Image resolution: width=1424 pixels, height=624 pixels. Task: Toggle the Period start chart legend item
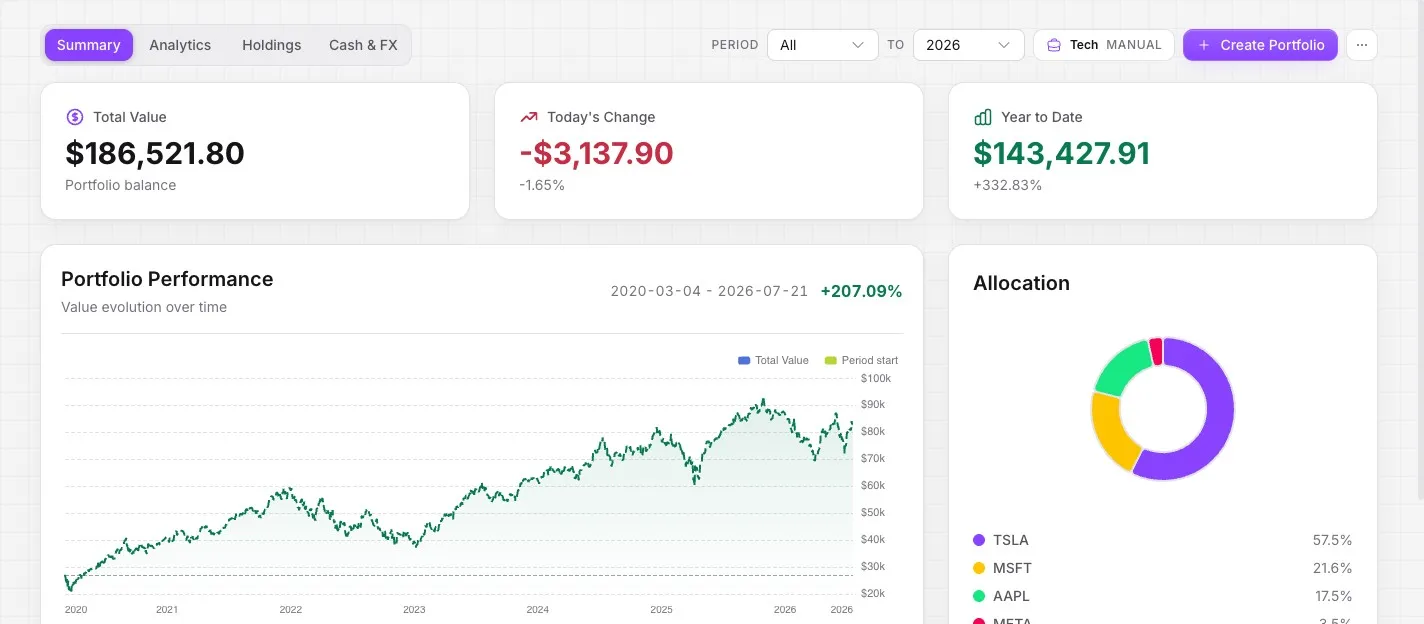tap(861, 360)
